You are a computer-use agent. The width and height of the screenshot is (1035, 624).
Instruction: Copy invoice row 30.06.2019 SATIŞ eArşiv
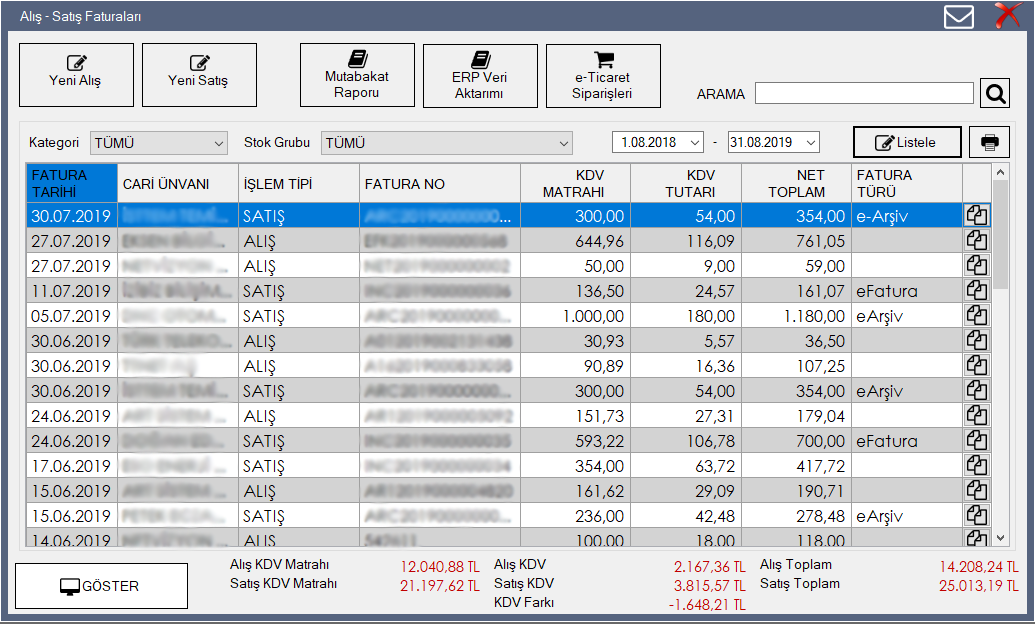pos(977,391)
